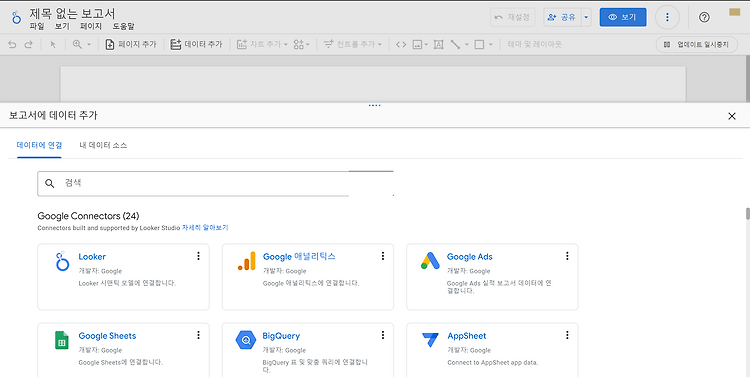Click the 공유 share button
The width and height of the screenshot is (750, 380).
[562, 17]
